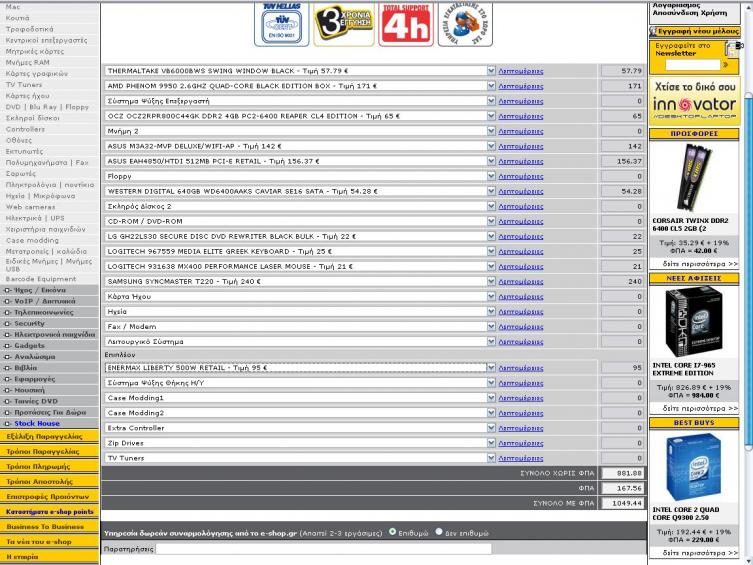Click the Εγγραφή νέου μέλους member icon
The height and width of the screenshot is (565, 753).
click(653, 32)
